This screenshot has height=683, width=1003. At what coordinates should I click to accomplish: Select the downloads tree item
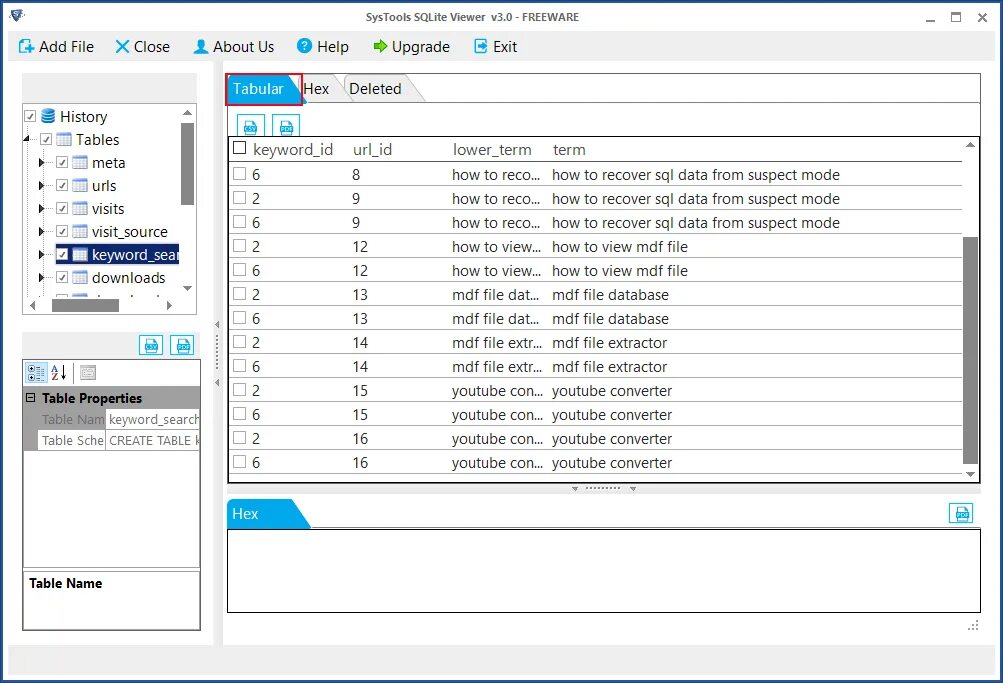[x=129, y=278]
